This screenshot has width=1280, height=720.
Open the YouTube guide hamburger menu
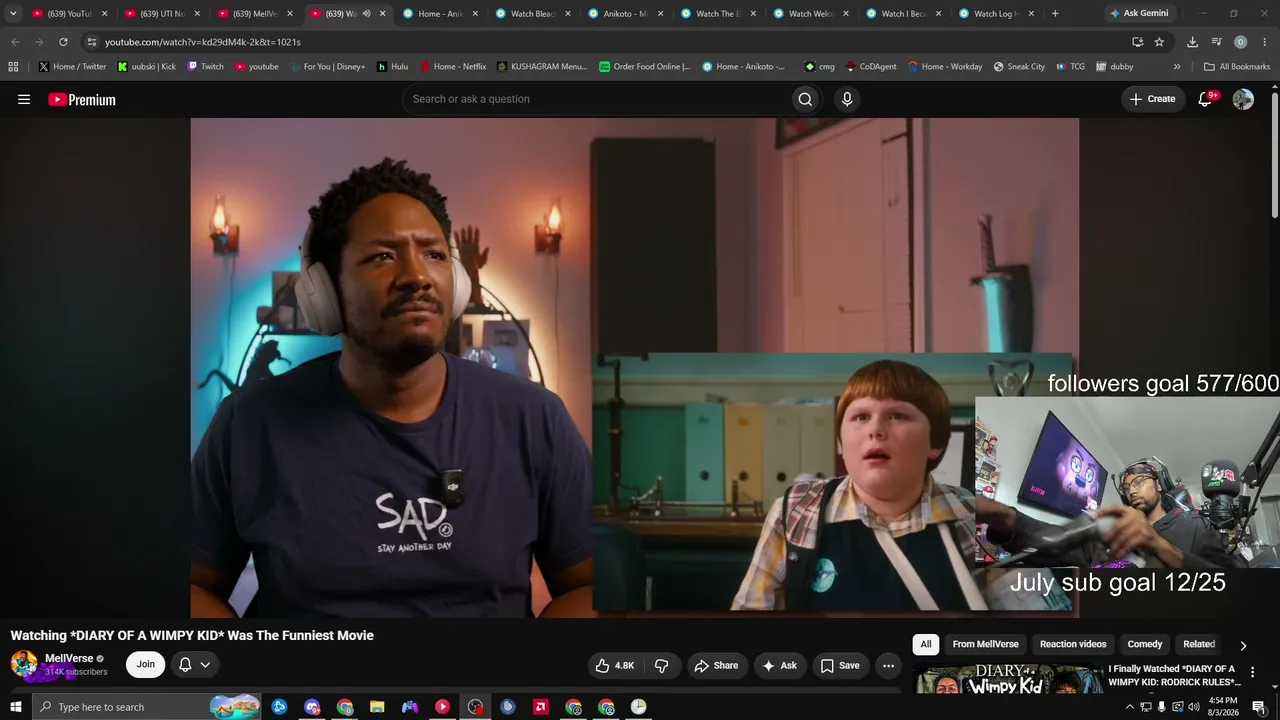point(24,99)
